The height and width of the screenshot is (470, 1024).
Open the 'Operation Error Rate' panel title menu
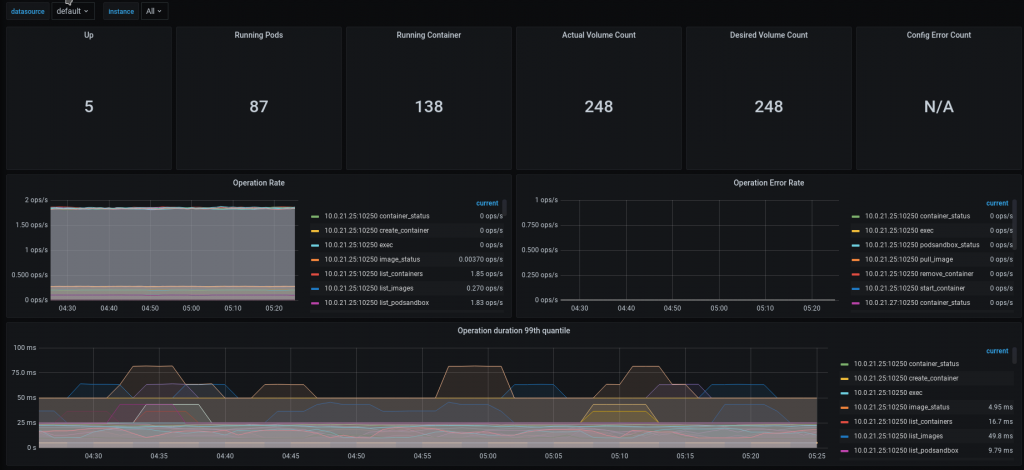pyautogui.click(x=769, y=183)
